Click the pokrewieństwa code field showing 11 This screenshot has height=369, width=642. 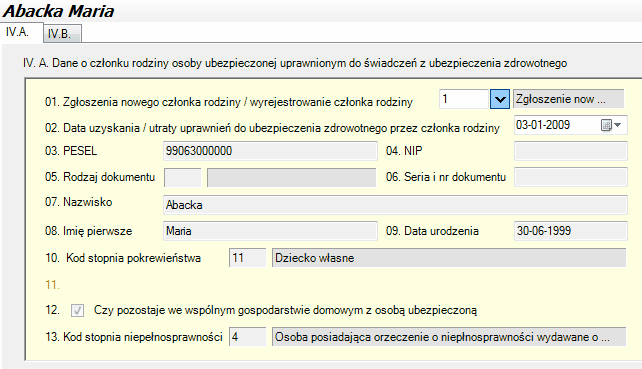248,258
